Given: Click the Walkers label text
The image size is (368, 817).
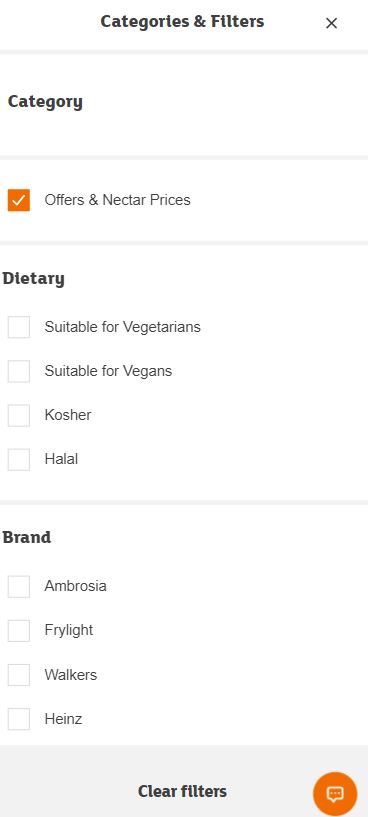Looking at the screenshot, I should [x=71, y=675].
